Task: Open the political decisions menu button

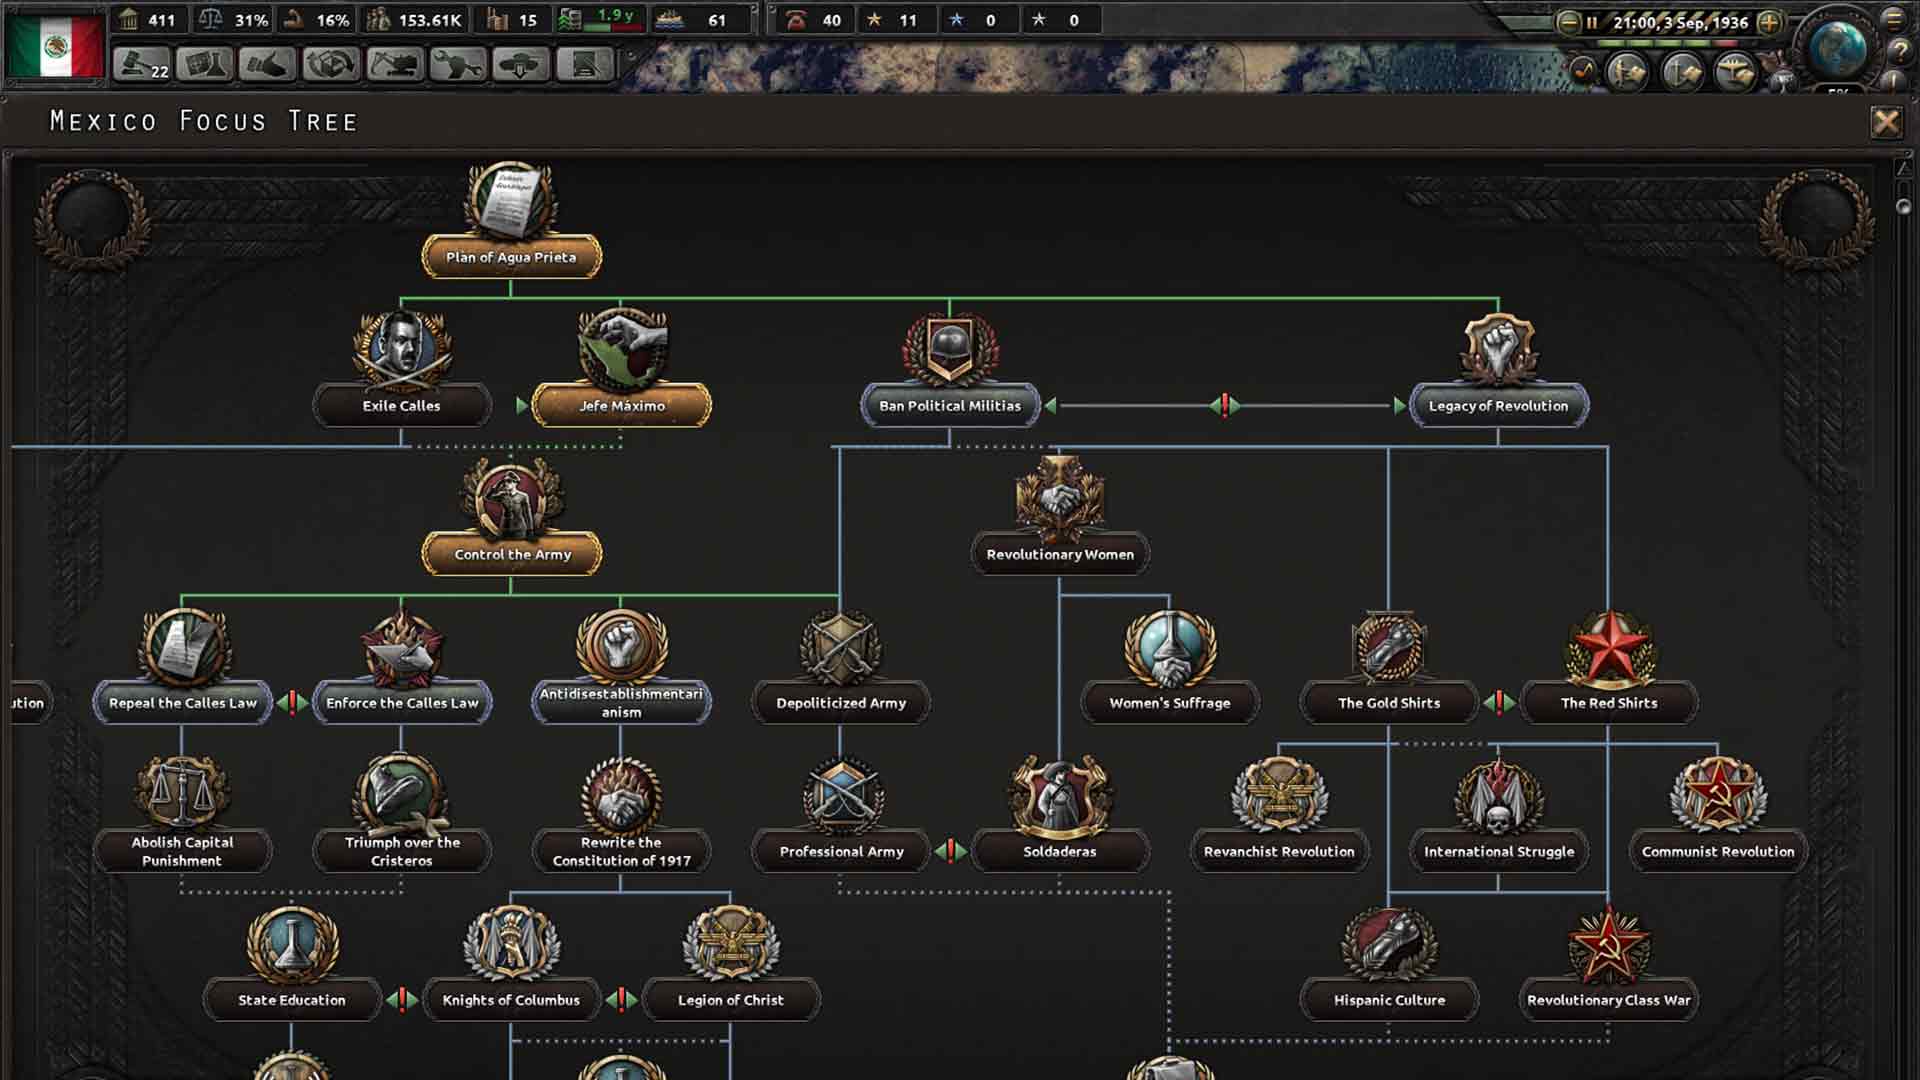Action: tap(142, 64)
